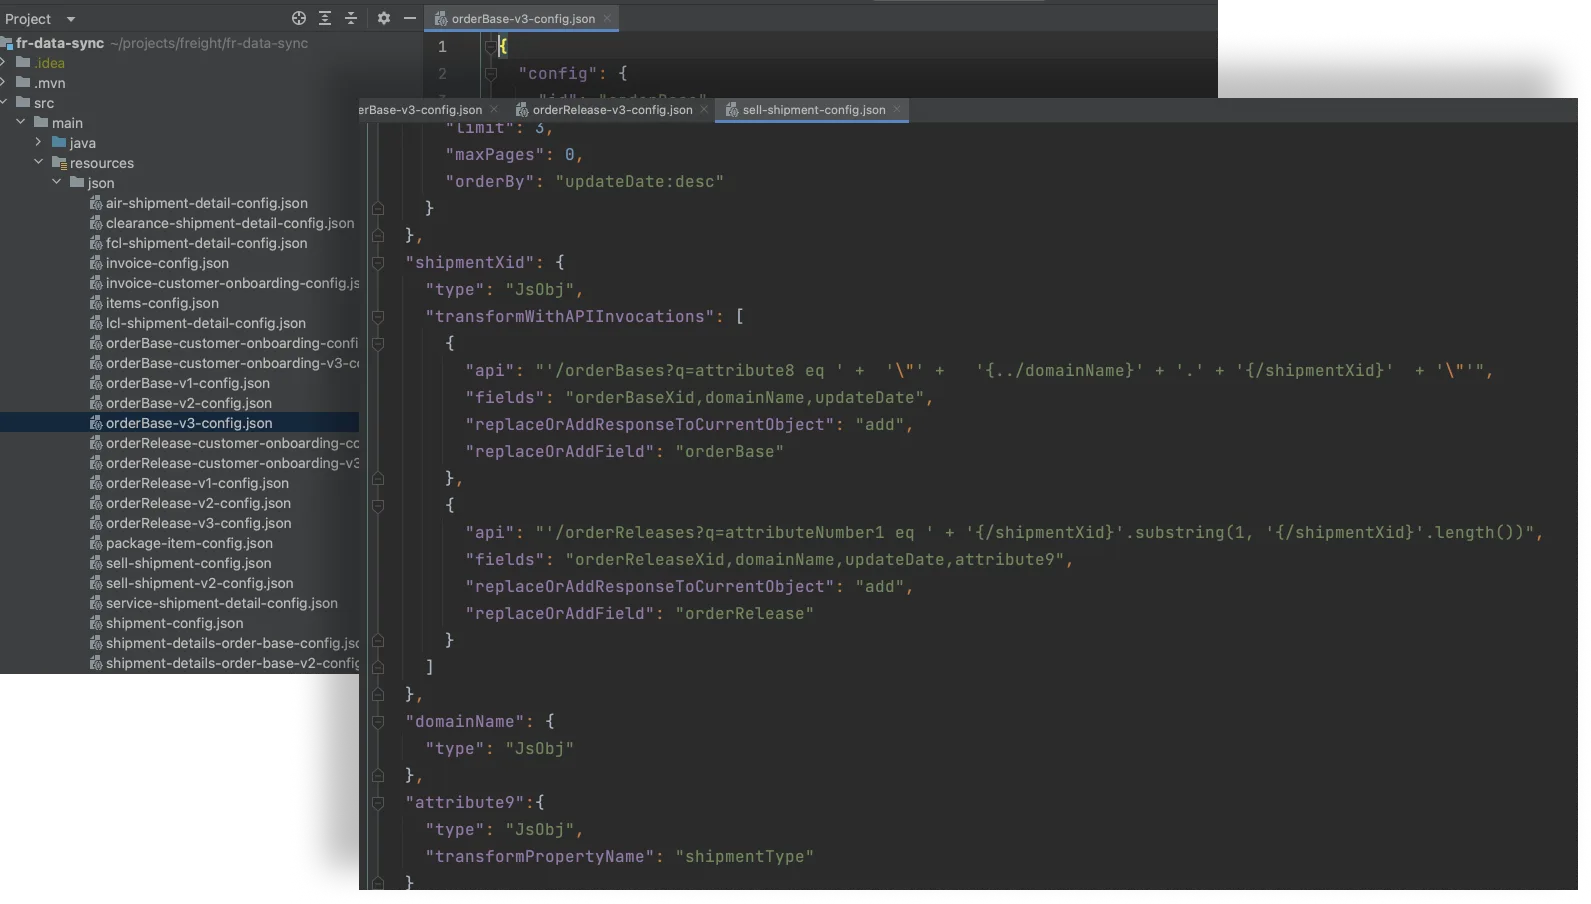Fold the "config" block in the back editor
1591x904 pixels.
point(491,74)
